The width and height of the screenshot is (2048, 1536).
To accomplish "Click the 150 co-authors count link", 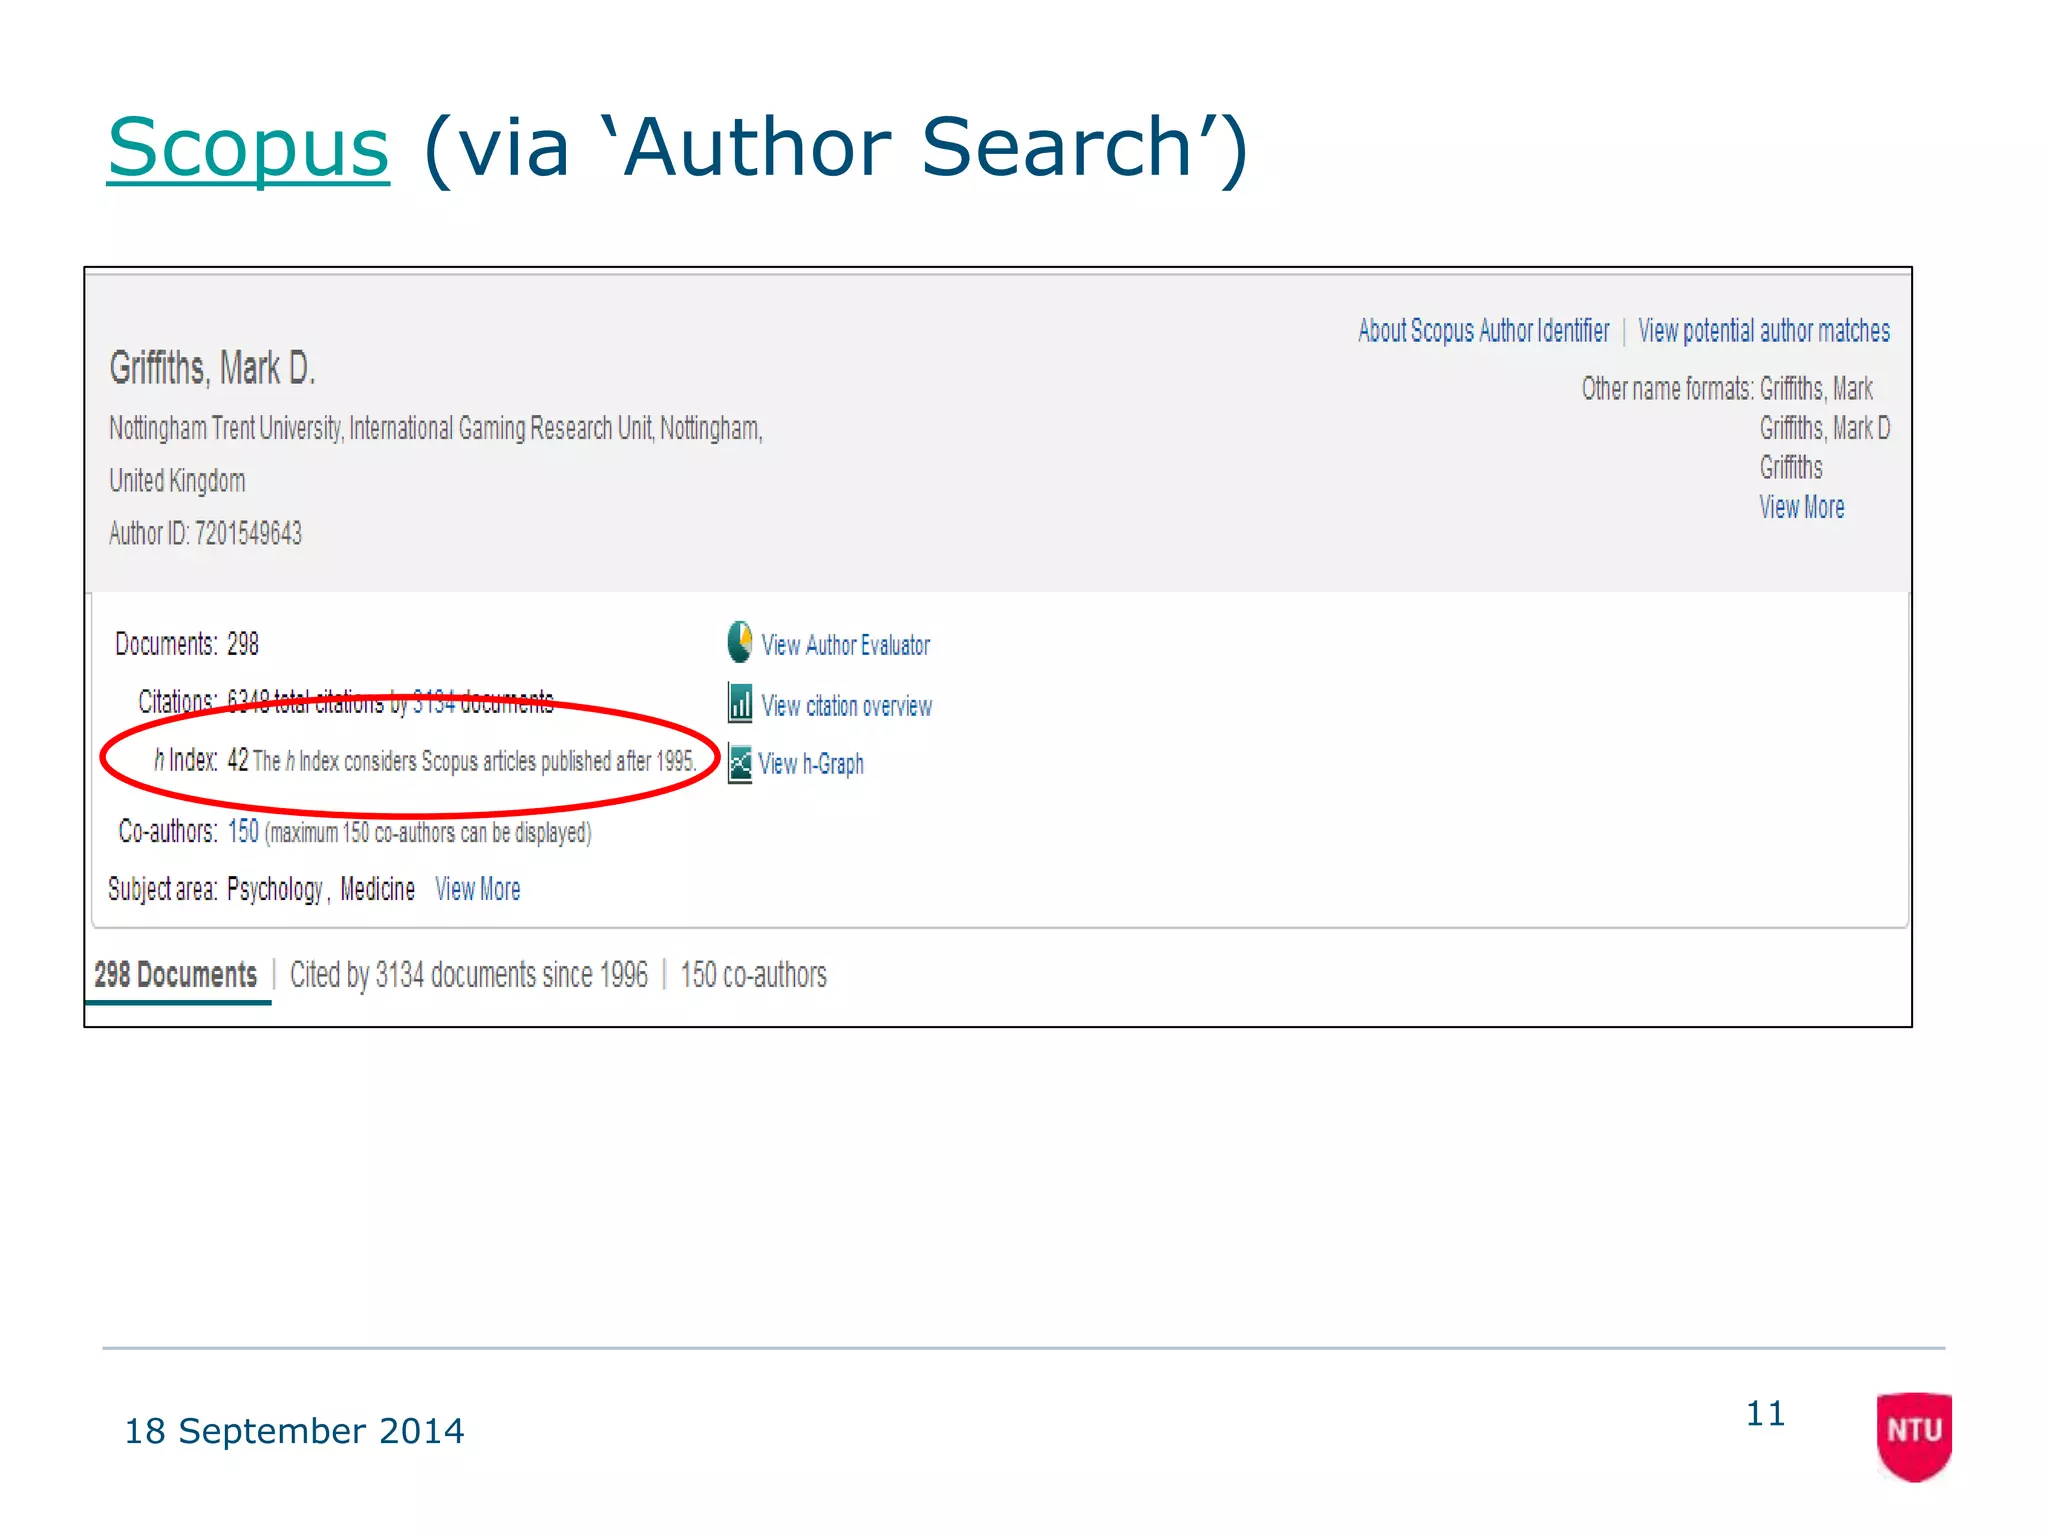I will pos(243,831).
